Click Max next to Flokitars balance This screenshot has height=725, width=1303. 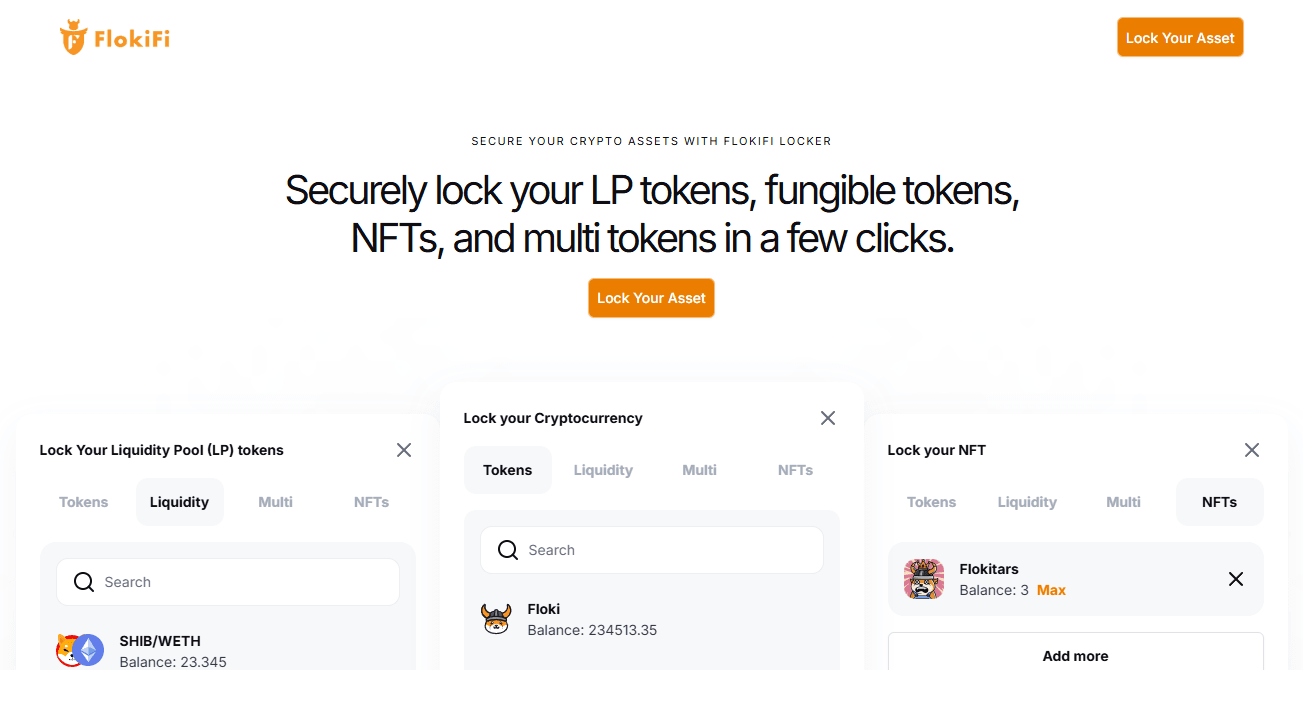tap(1051, 590)
